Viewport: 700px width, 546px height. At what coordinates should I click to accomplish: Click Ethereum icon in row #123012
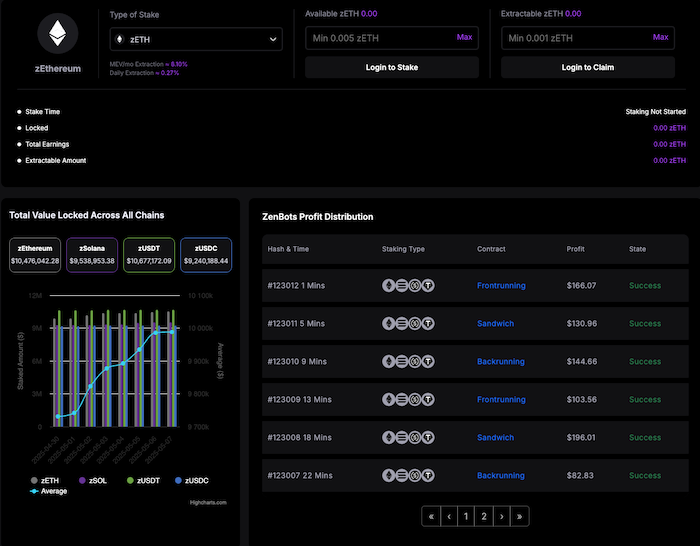pyautogui.click(x=388, y=285)
